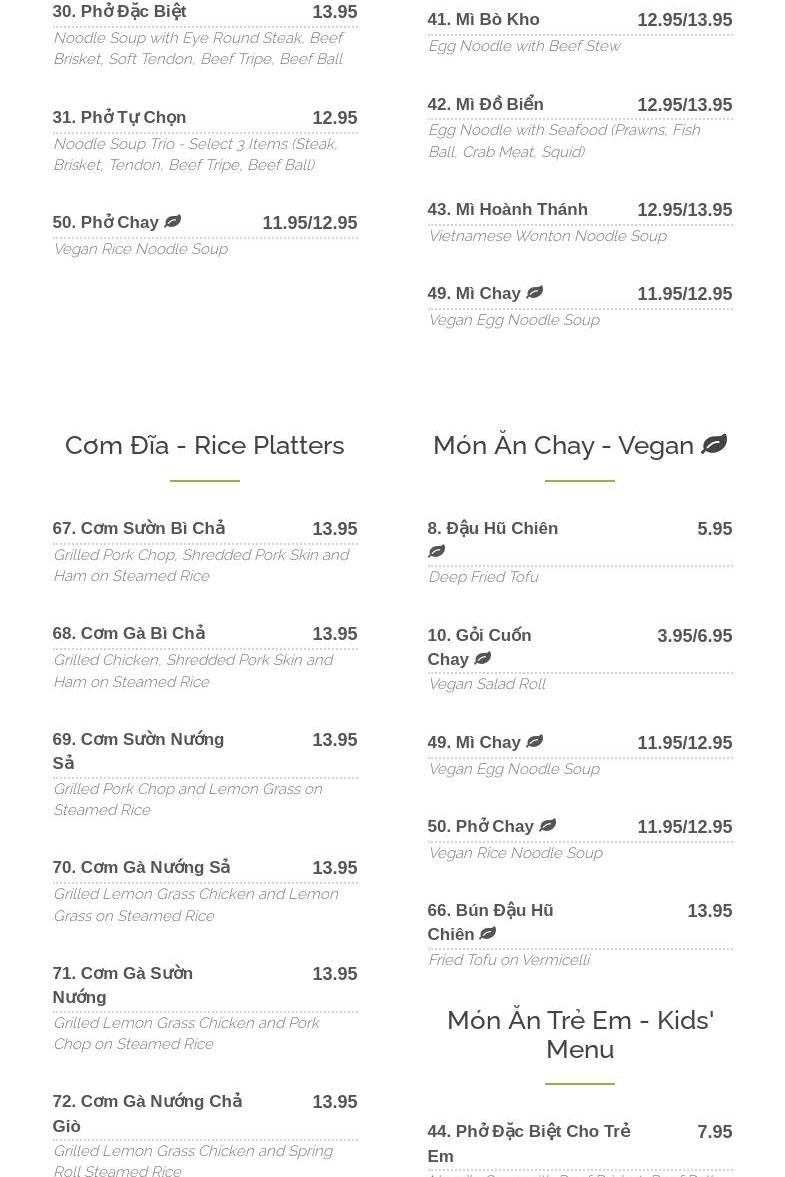Select item 41. Mì Bò Kho
The width and height of the screenshot is (785, 1177).
483,20
